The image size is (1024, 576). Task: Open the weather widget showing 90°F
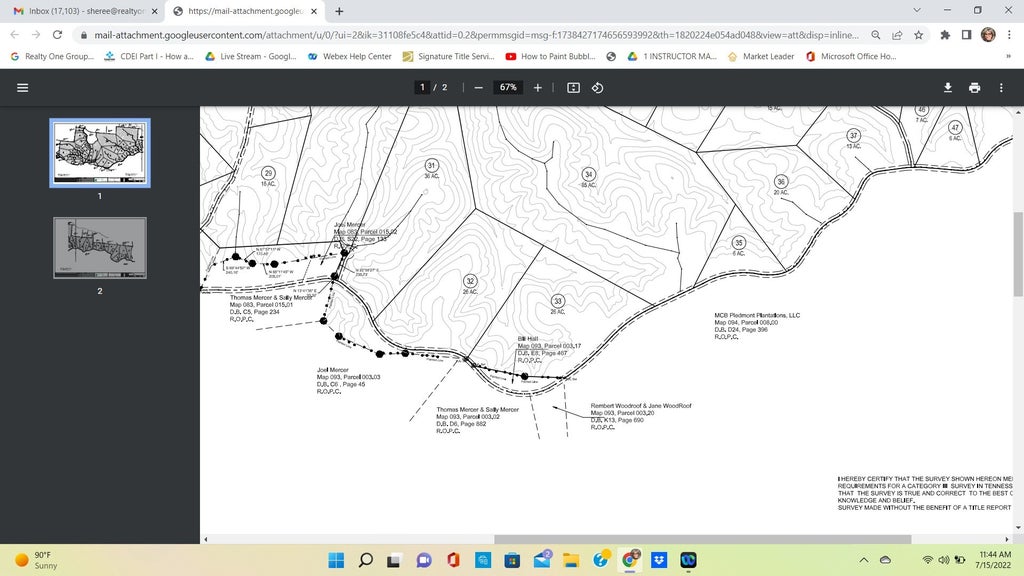click(36, 560)
